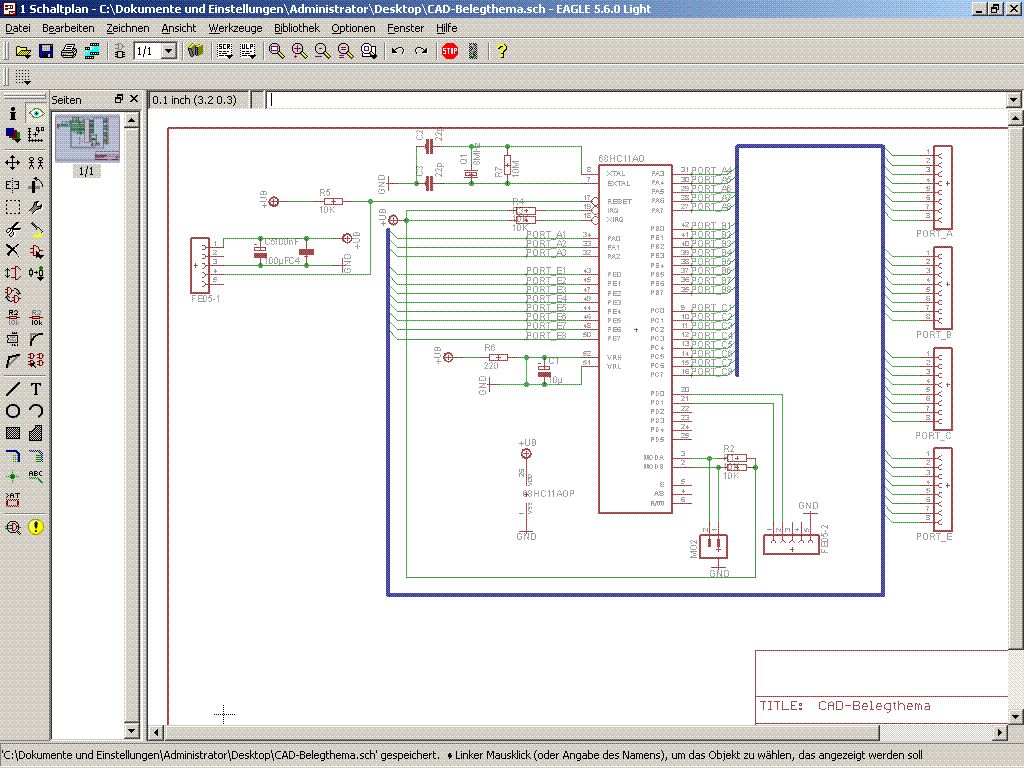Select the Show tool with the eye icon
The height and width of the screenshot is (768, 1024).
[x=36, y=113]
